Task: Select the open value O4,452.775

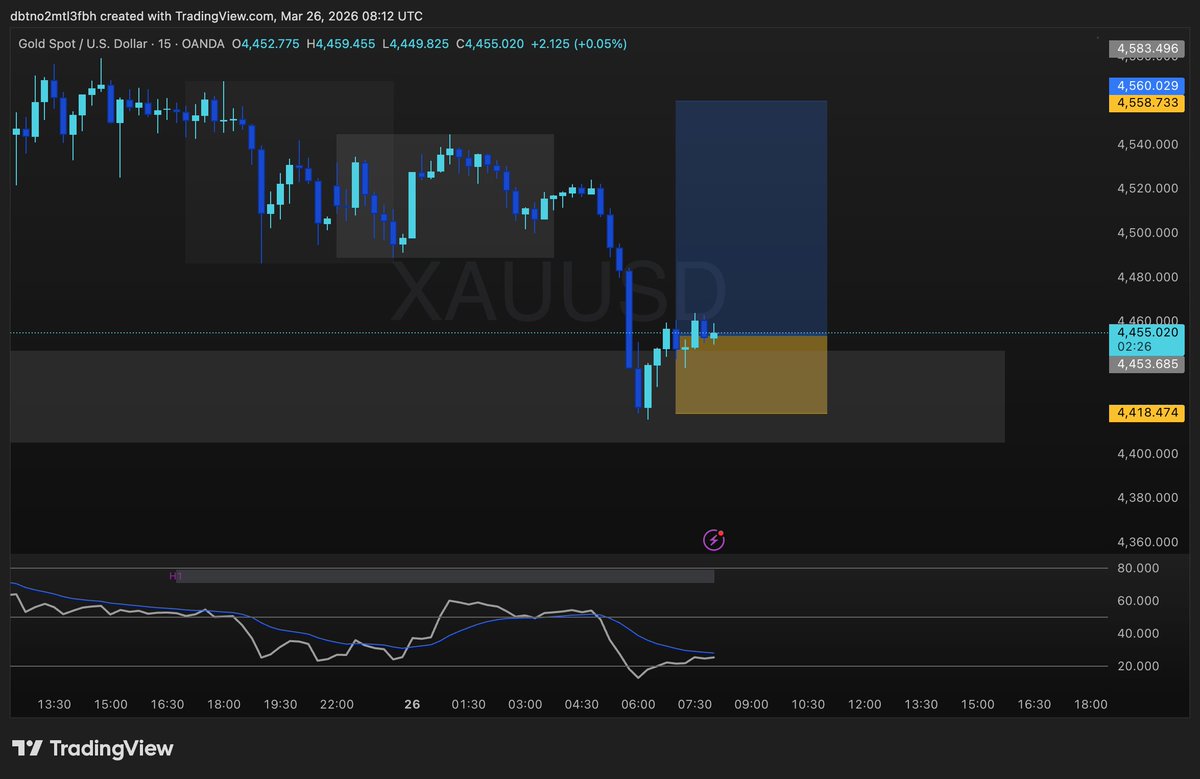Action: pos(265,44)
